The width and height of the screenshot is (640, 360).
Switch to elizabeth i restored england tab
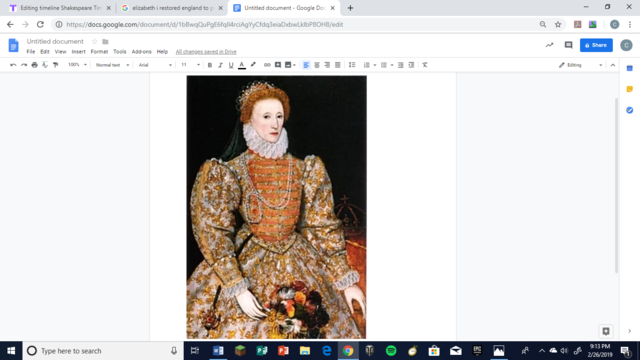(x=172, y=8)
